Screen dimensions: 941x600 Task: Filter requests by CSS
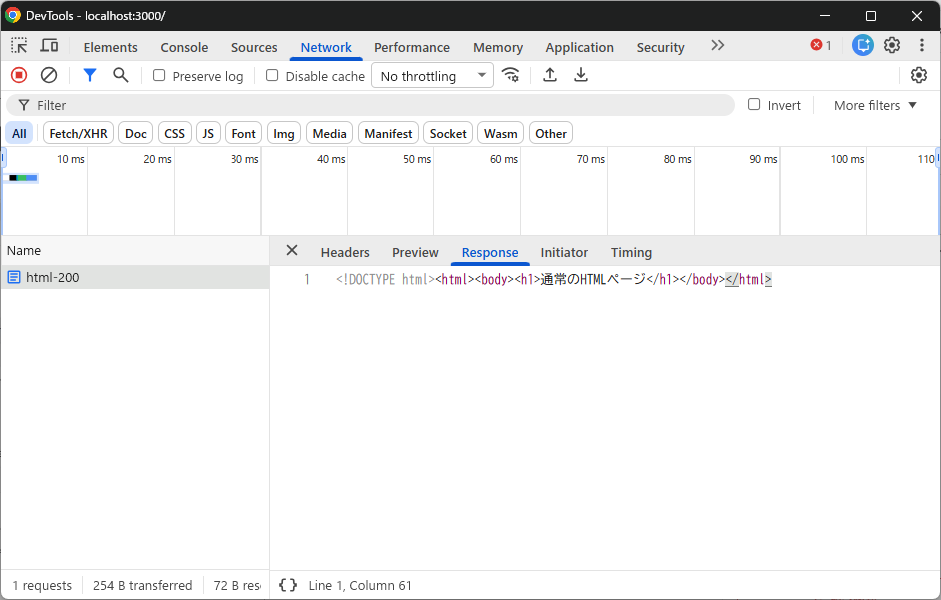(x=175, y=133)
